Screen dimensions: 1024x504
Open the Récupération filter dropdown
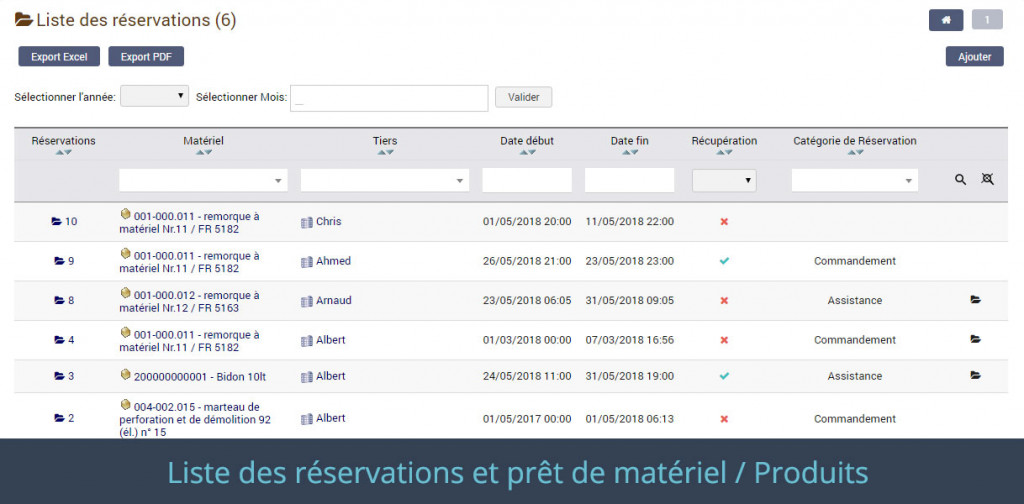pos(724,180)
